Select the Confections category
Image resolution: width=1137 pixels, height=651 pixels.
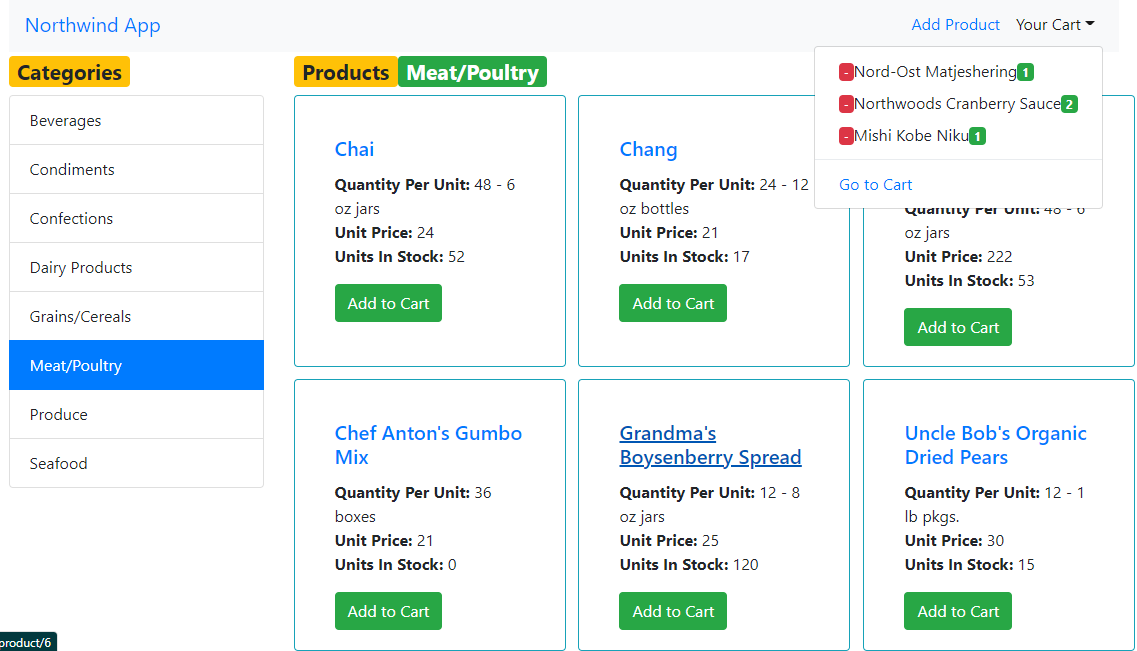click(x=136, y=218)
